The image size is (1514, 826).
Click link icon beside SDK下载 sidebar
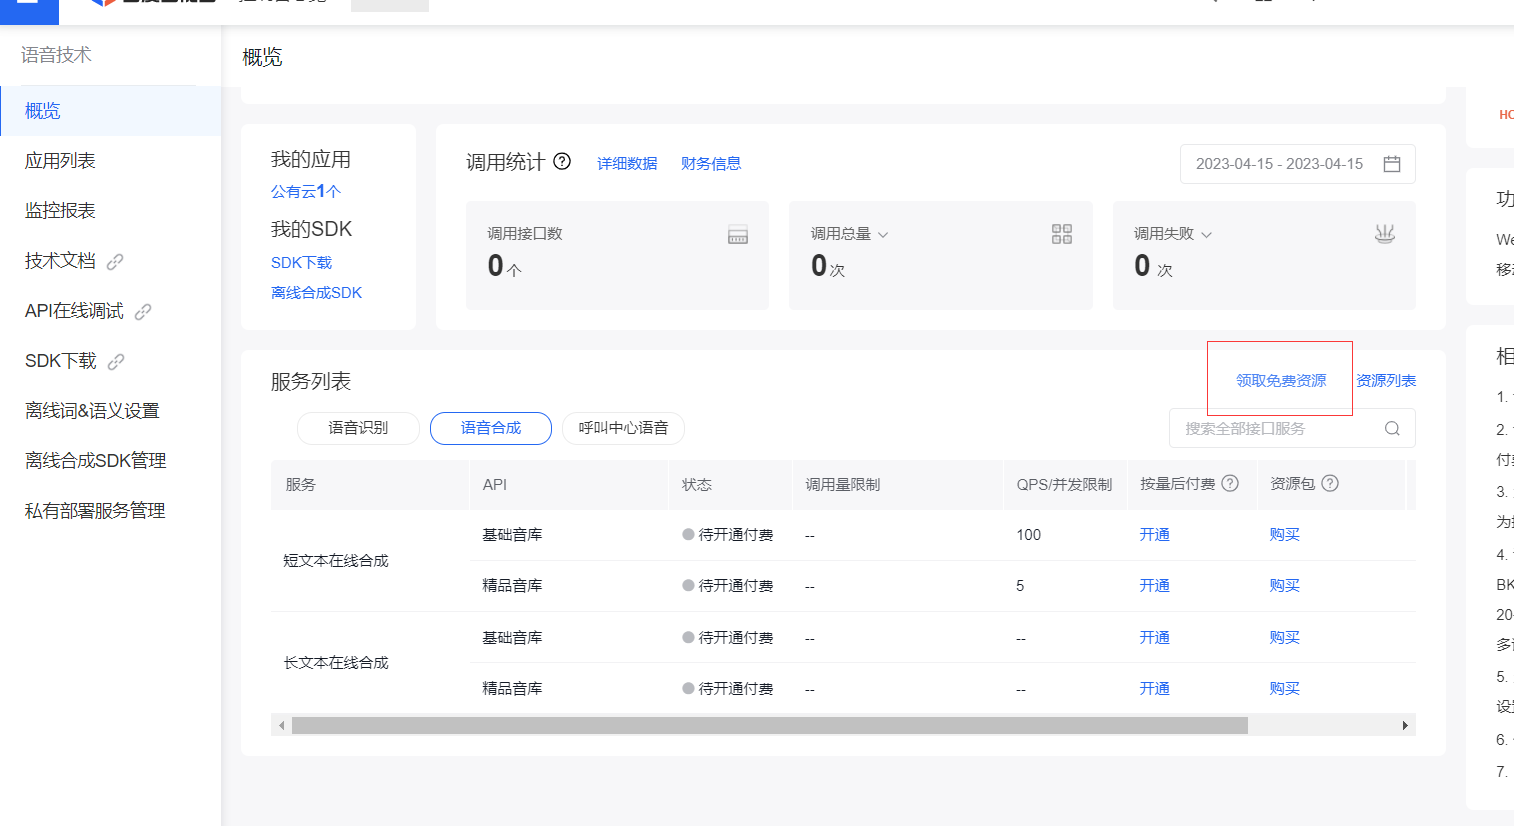click(x=116, y=361)
